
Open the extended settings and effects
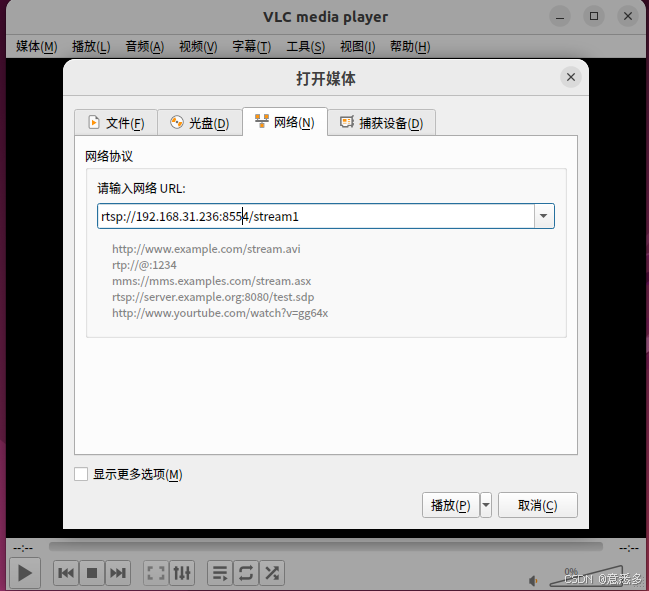coord(182,573)
